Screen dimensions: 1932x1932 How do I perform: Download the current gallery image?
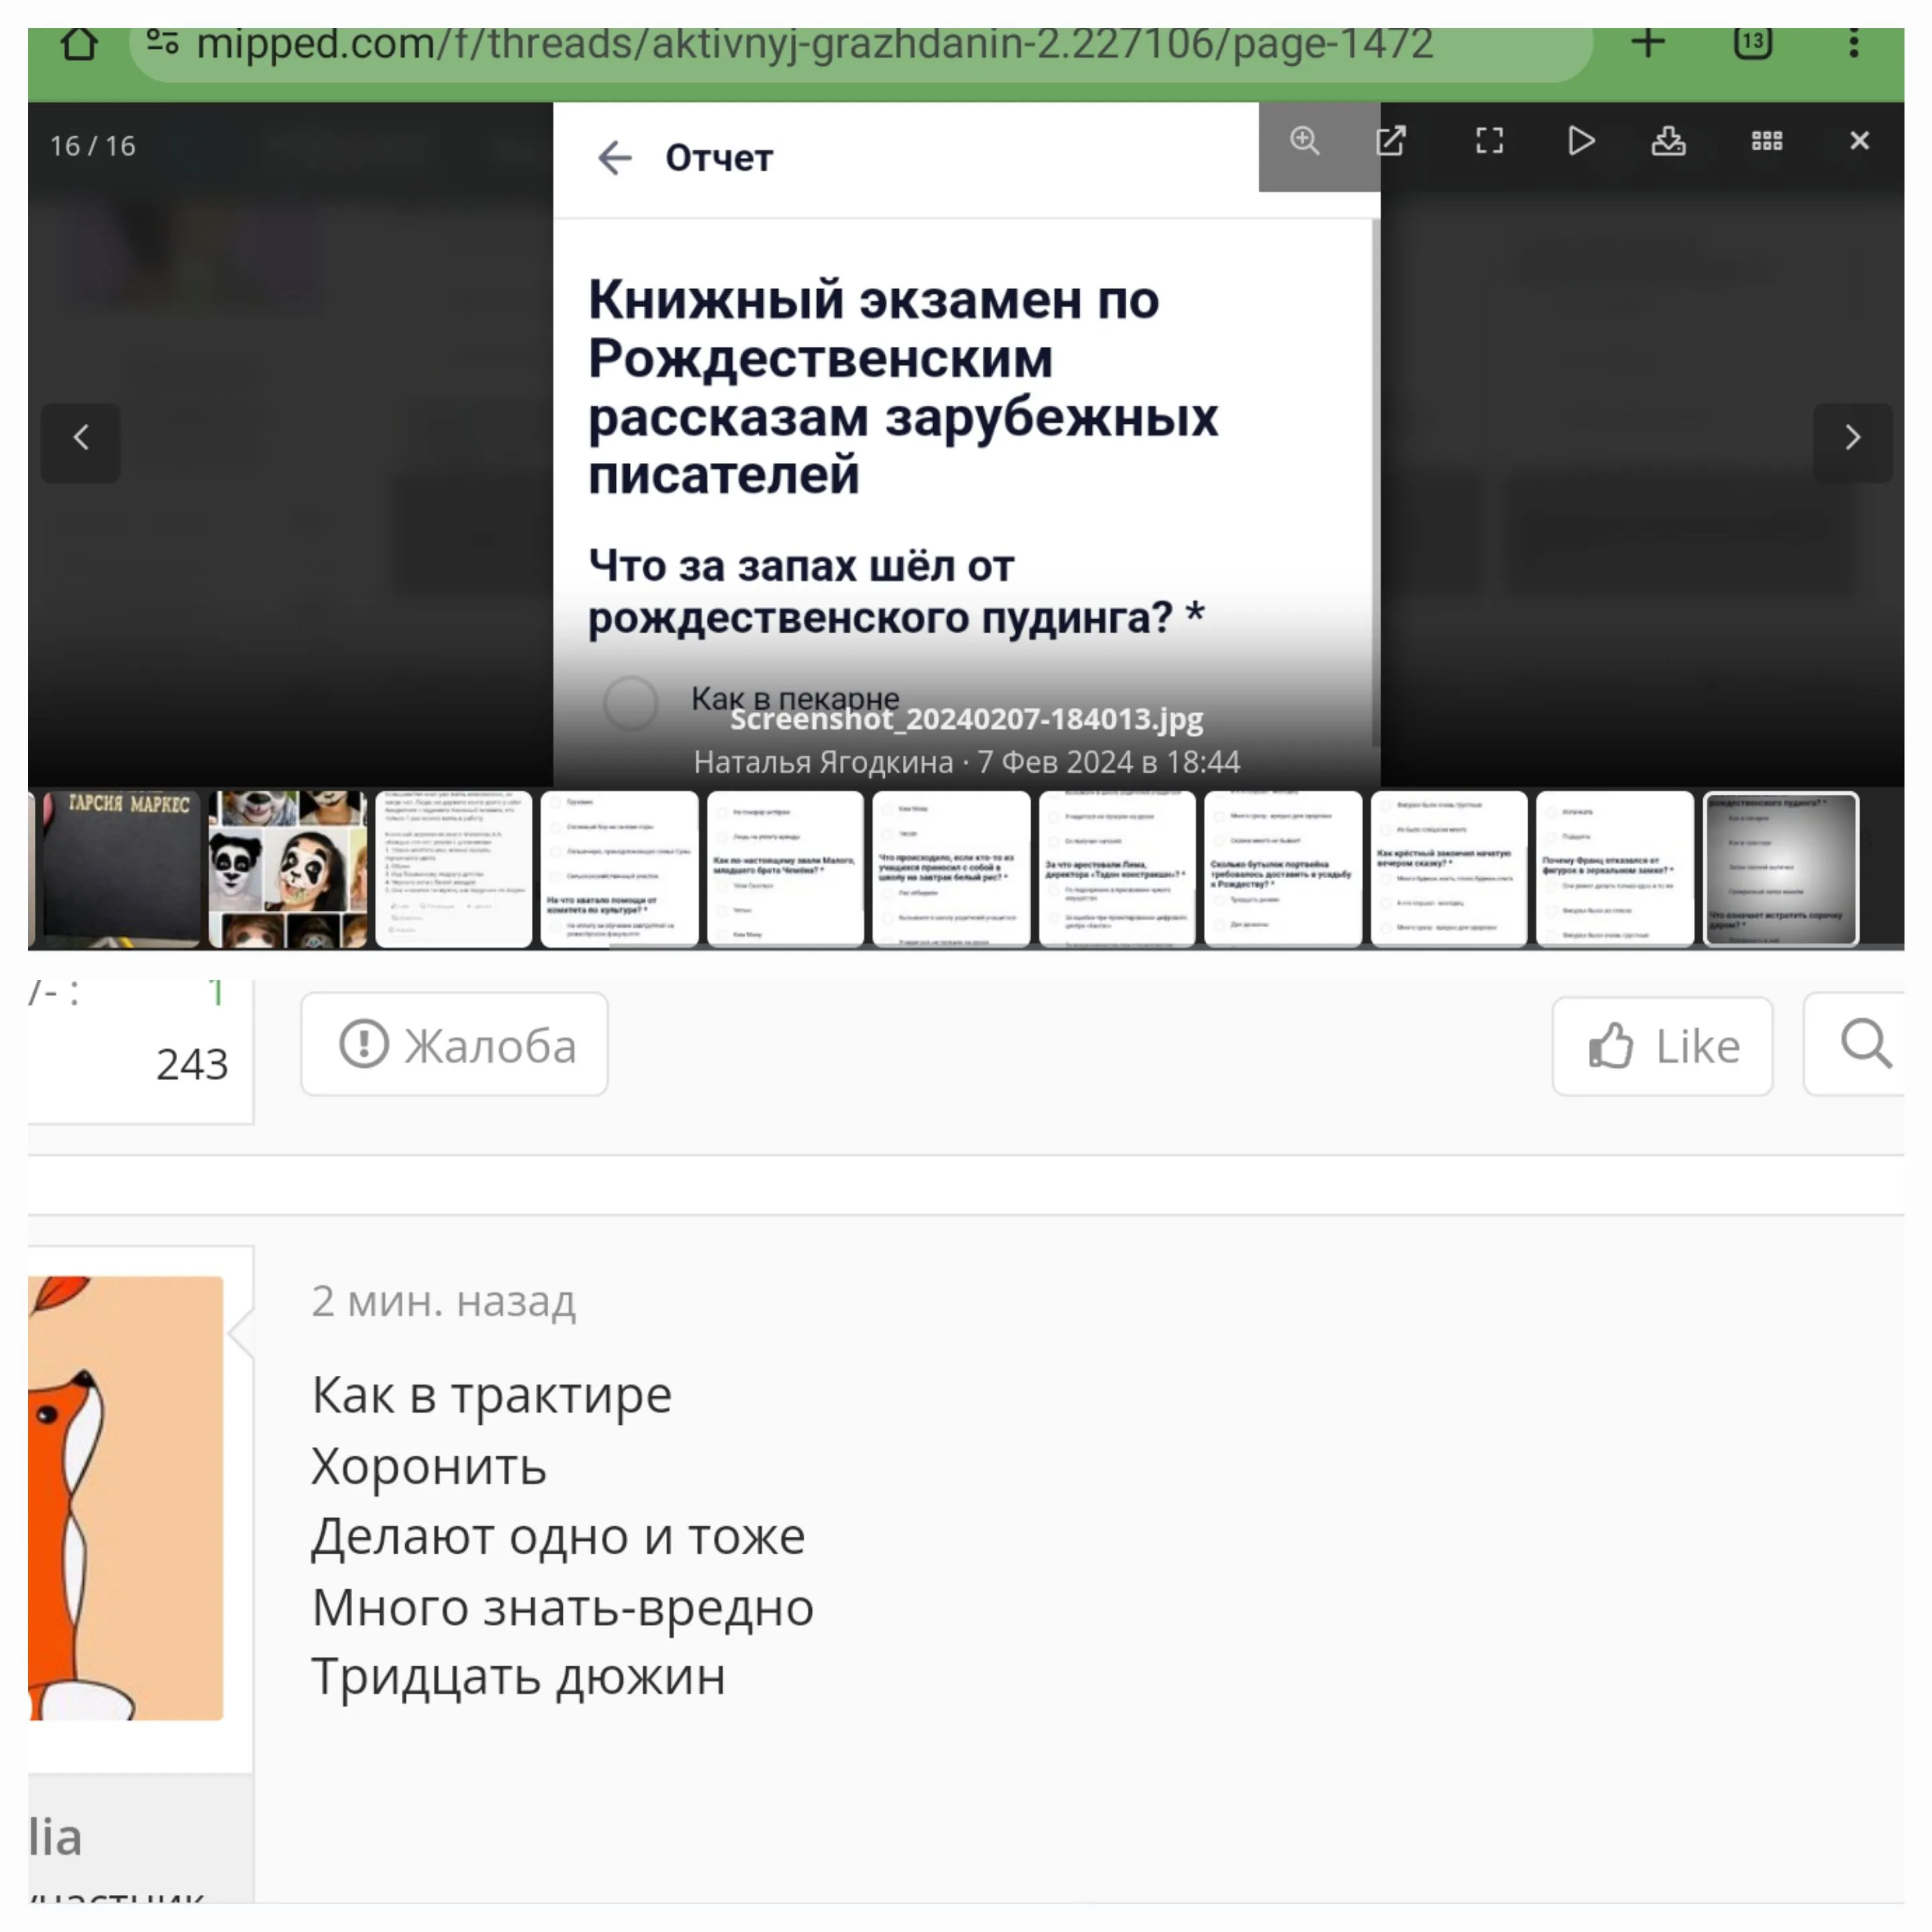(x=1668, y=141)
